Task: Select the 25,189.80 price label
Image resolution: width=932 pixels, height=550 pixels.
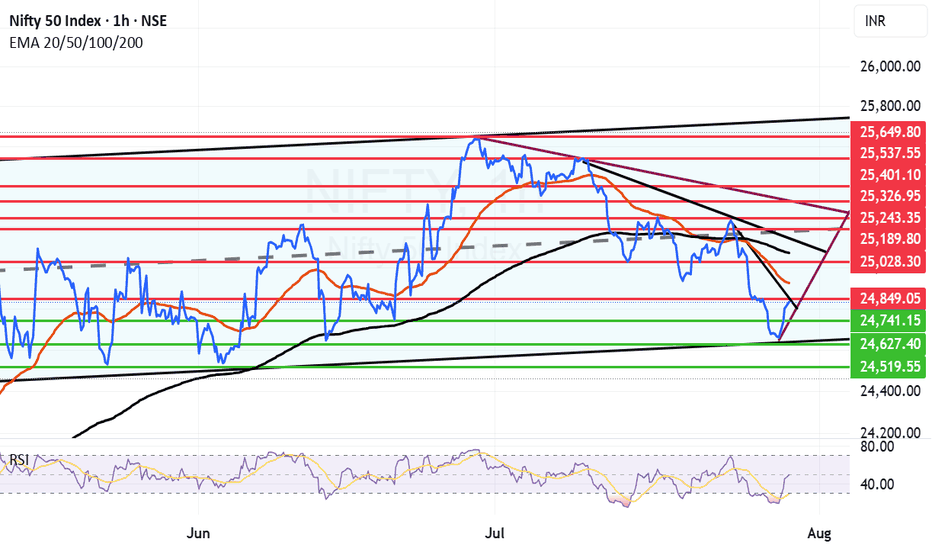Action: pos(889,239)
